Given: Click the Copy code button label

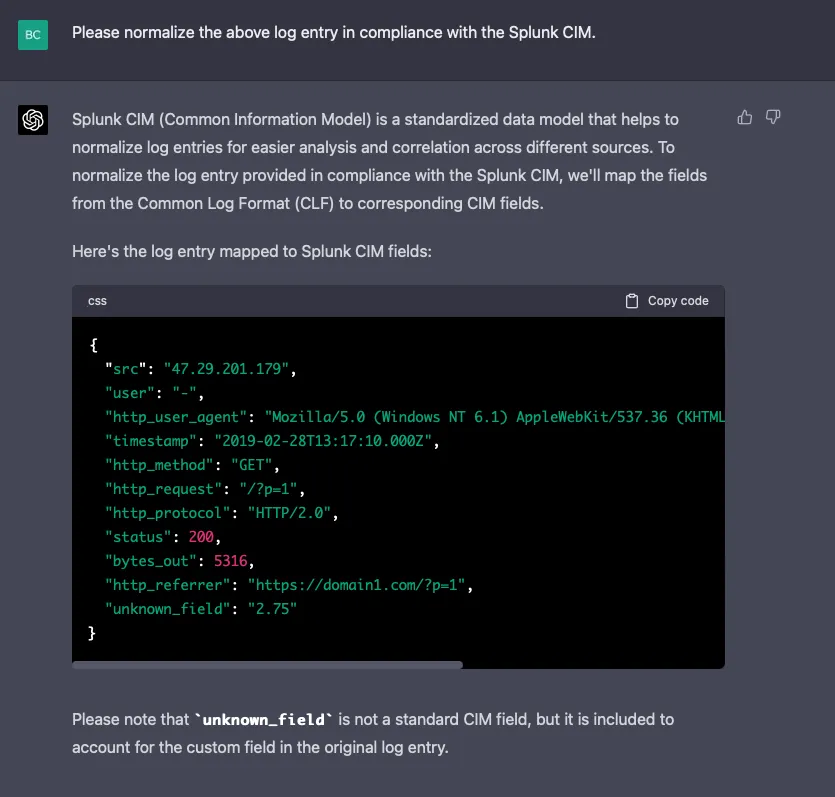Looking at the screenshot, I should (x=678, y=301).
